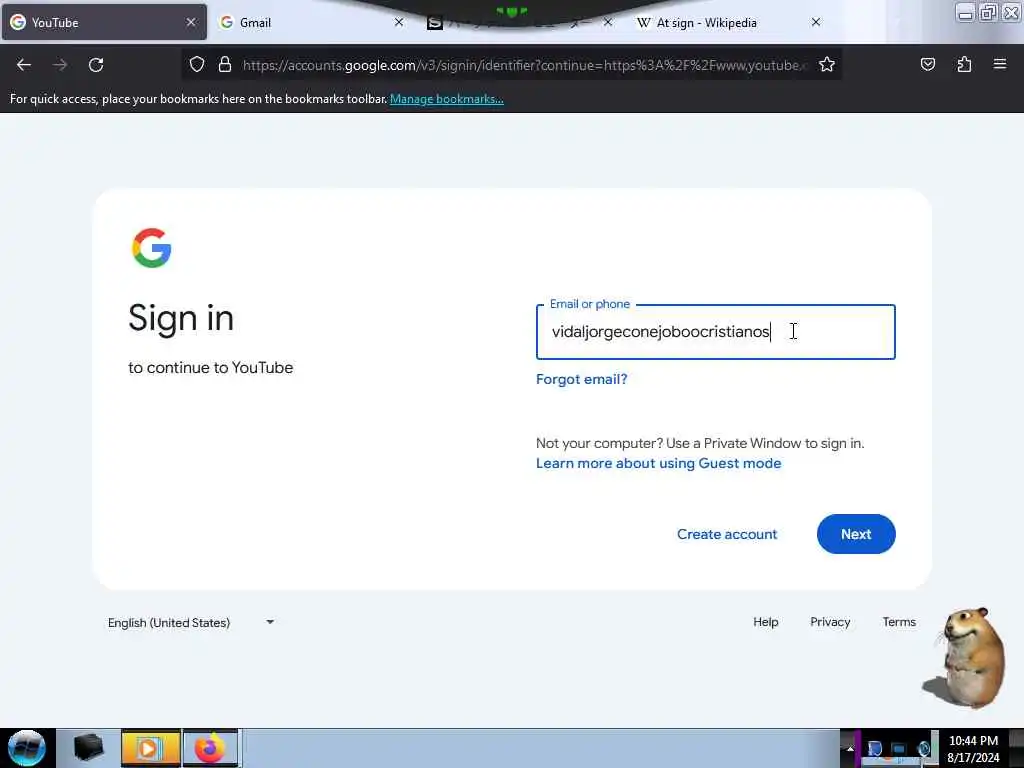The height and width of the screenshot is (768, 1024).
Task: Click the Show desktop strip
Action: pyautogui.click(x=1016, y=748)
